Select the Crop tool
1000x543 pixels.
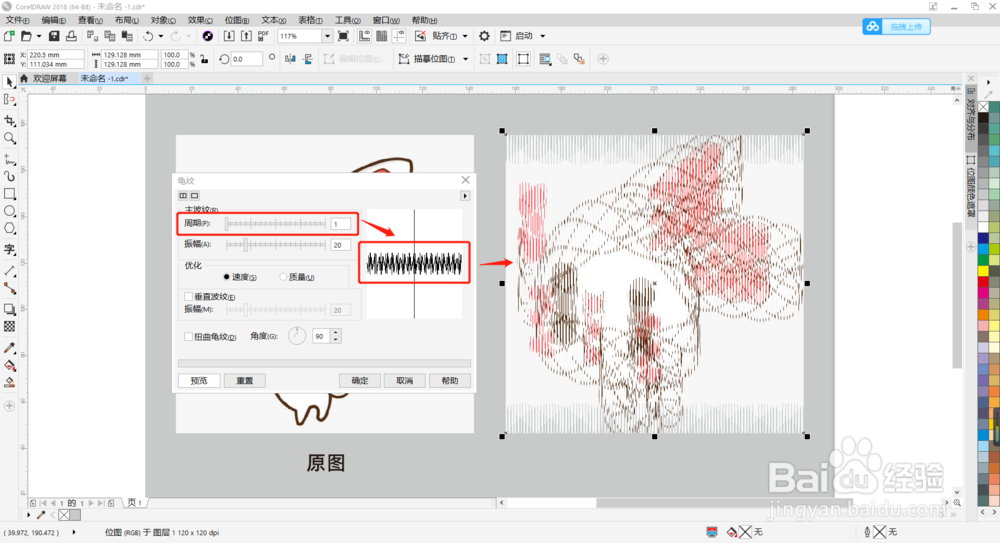pyautogui.click(x=10, y=121)
